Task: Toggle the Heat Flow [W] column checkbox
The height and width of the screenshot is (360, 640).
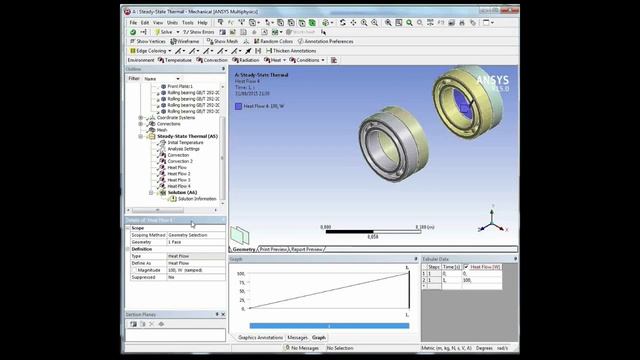Action: tap(466, 267)
